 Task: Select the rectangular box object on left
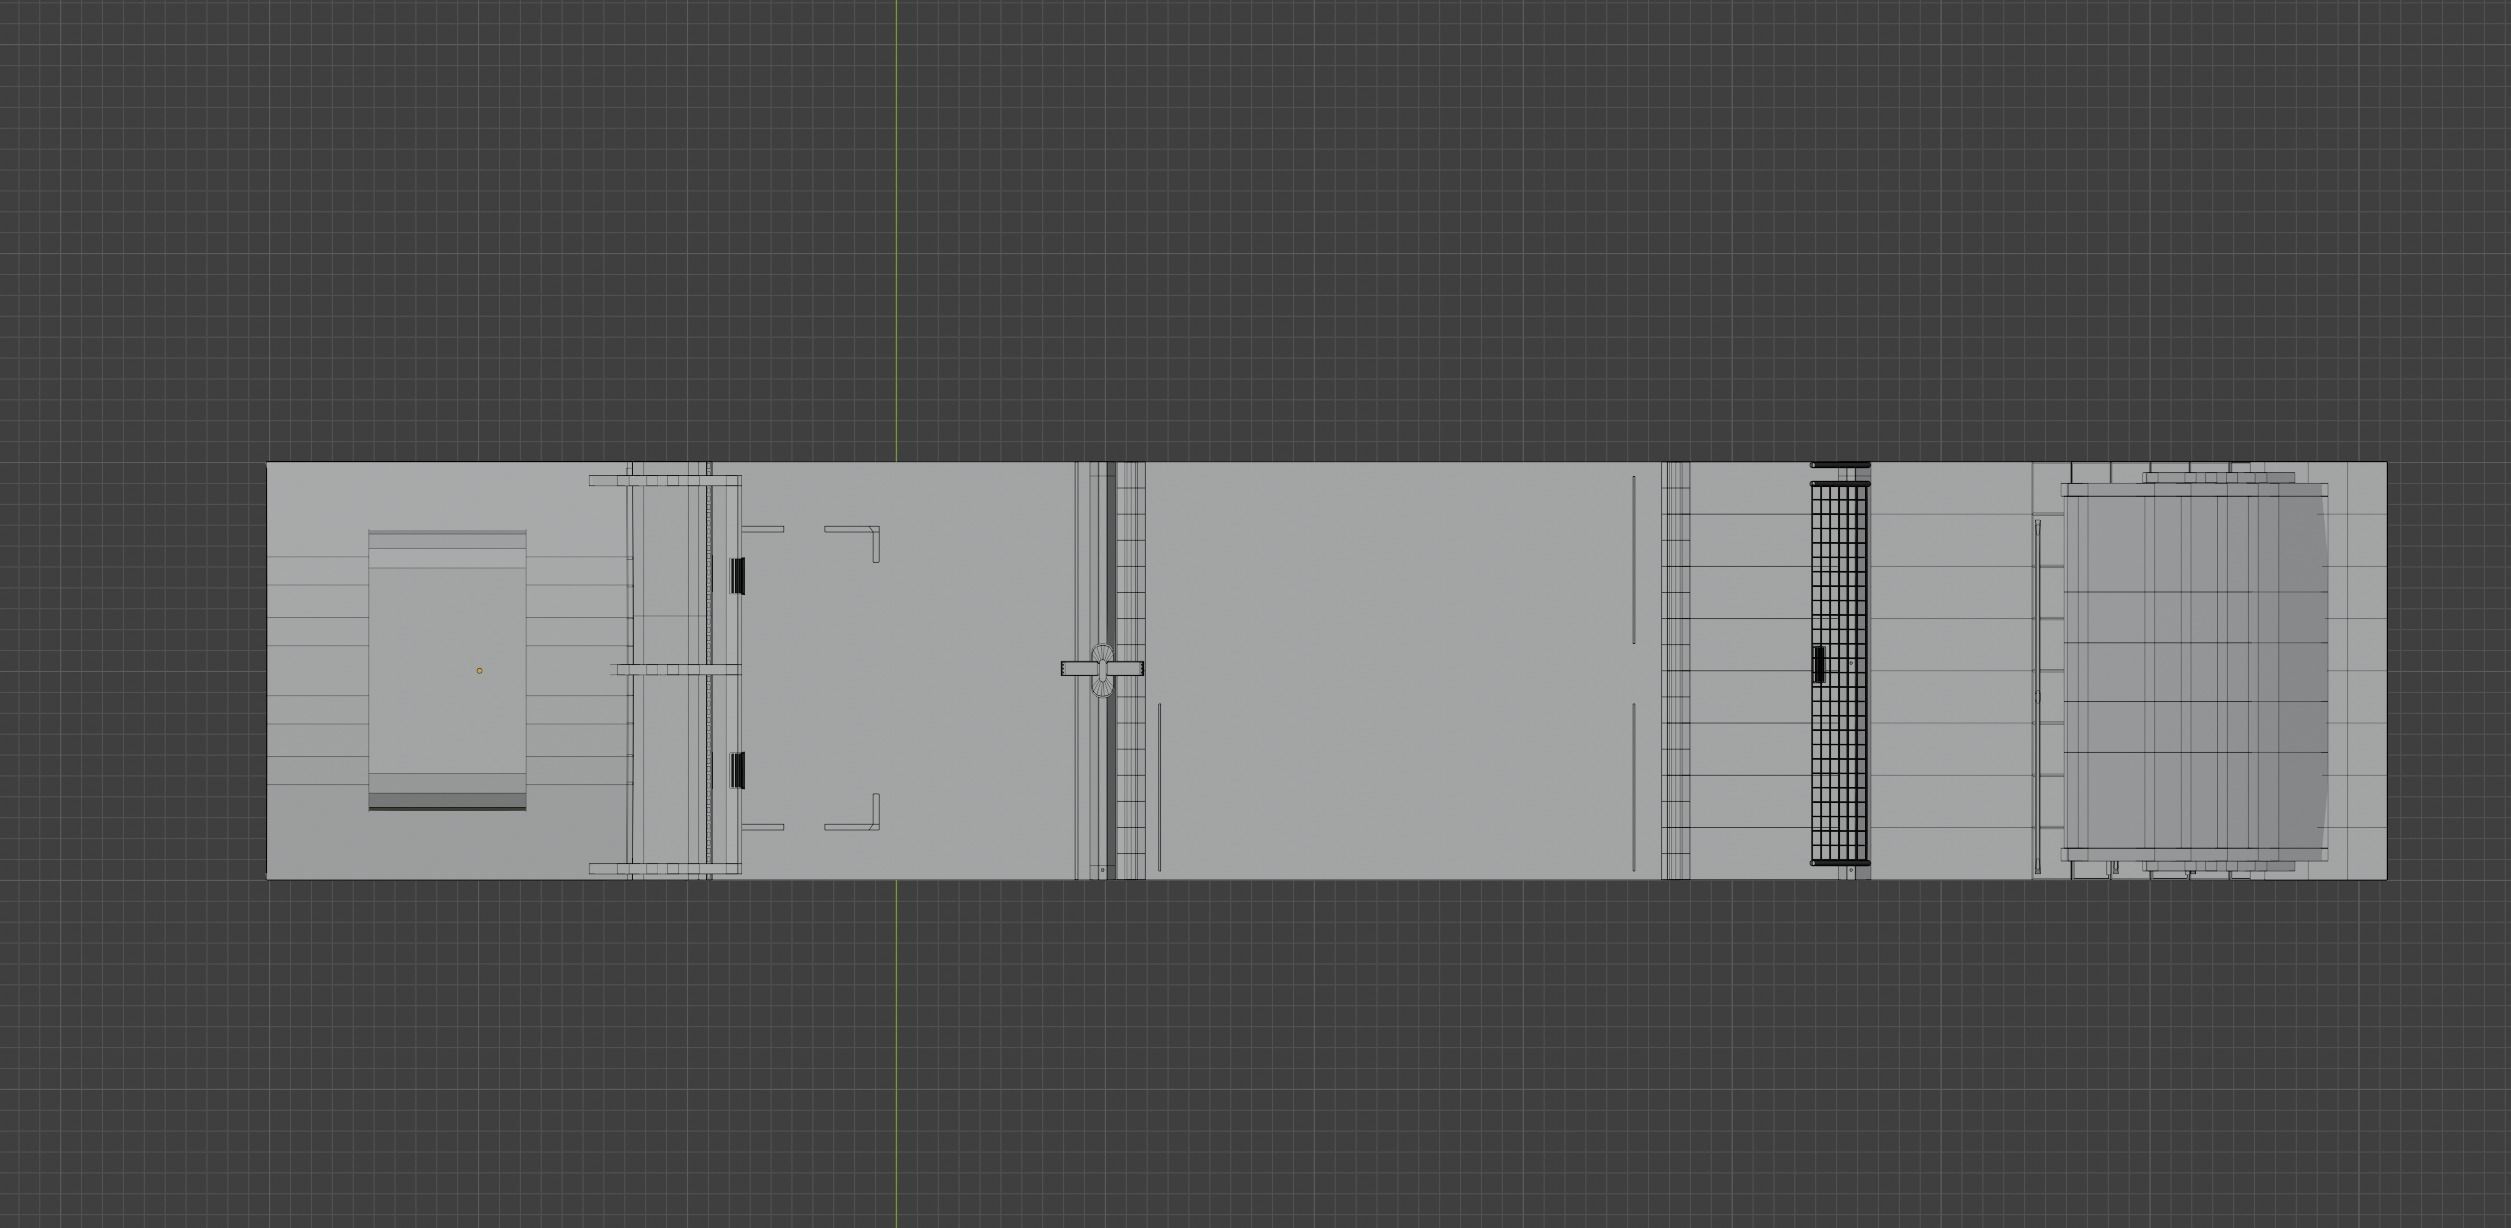pos(446,640)
